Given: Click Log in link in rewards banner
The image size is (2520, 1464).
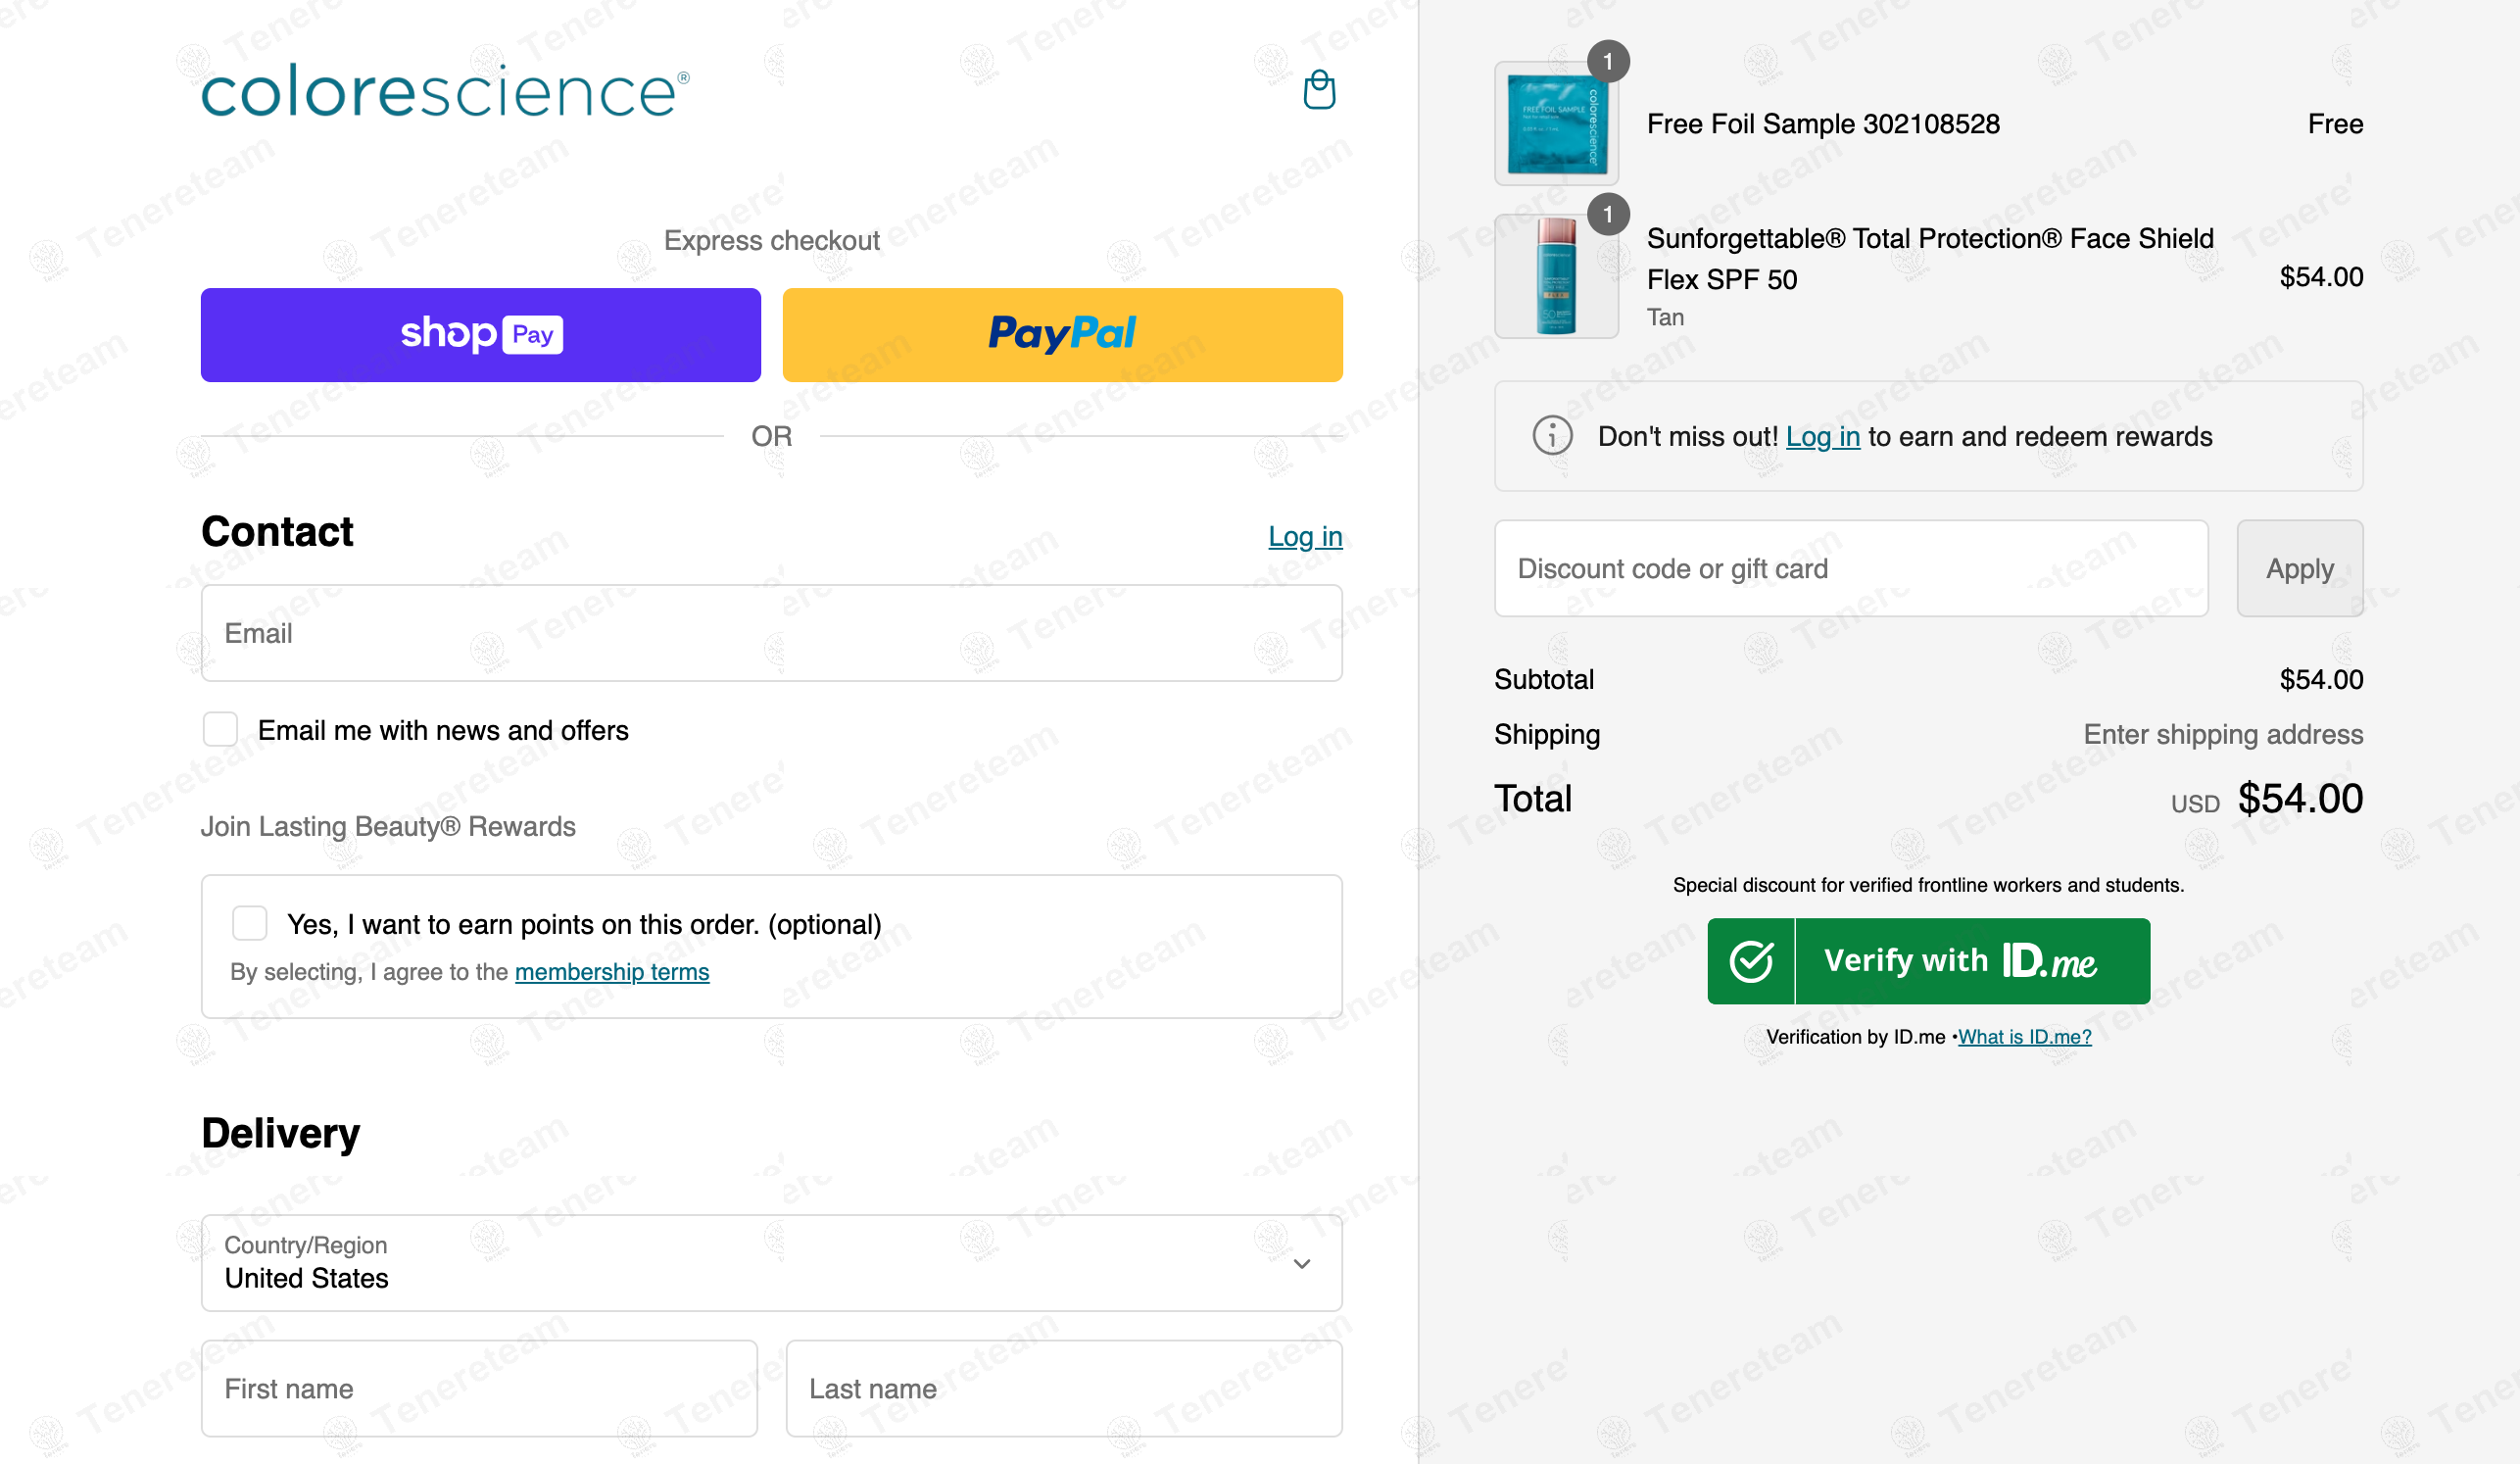Looking at the screenshot, I should pos(1823,436).
